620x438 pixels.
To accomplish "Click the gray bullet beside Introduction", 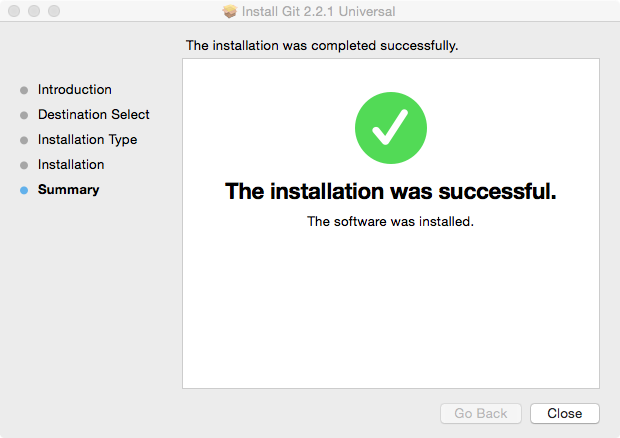I will (x=24, y=90).
